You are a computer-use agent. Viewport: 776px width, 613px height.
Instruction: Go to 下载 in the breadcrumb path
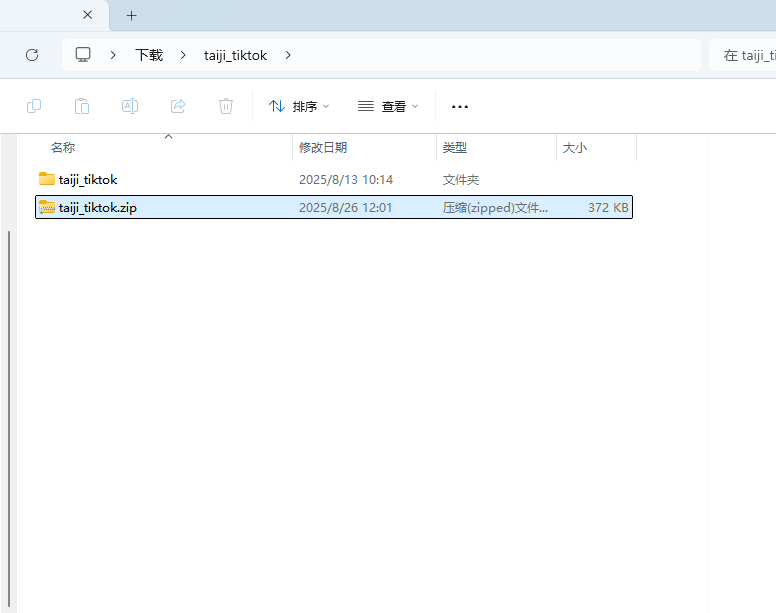pyautogui.click(x=149, y=55)
